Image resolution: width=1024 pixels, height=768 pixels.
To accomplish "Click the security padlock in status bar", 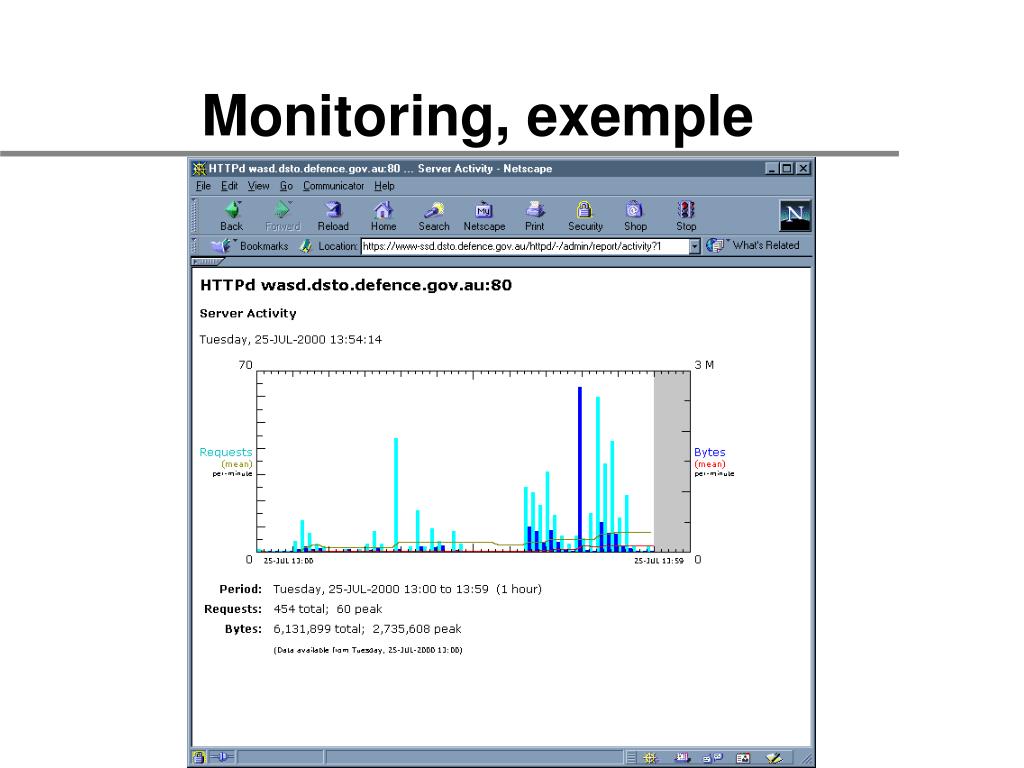I will (x=199, y=758).
